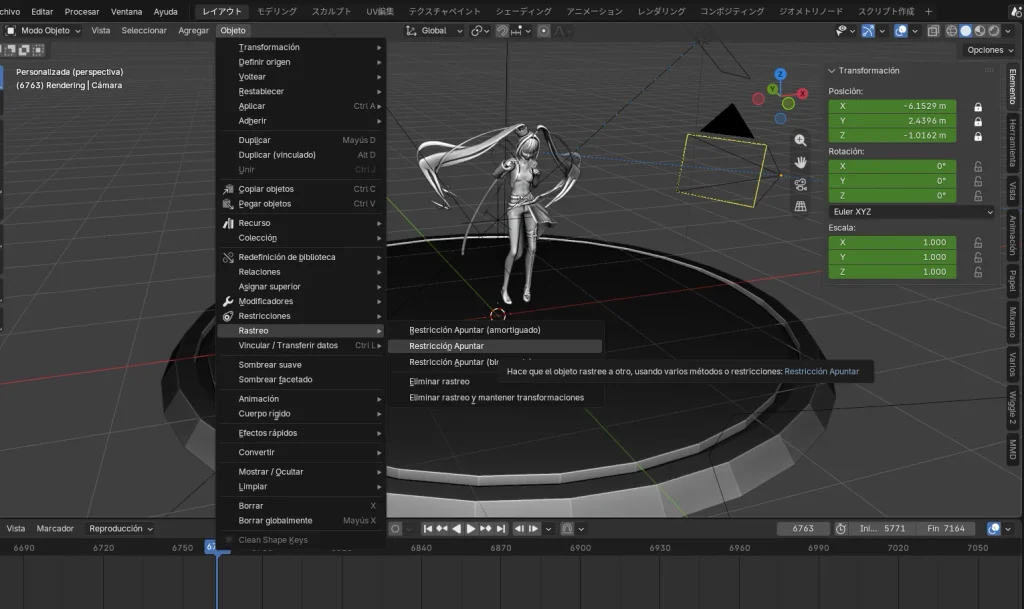
Task: Open gizmo options dropdown arrow
Action: point(882,31)
